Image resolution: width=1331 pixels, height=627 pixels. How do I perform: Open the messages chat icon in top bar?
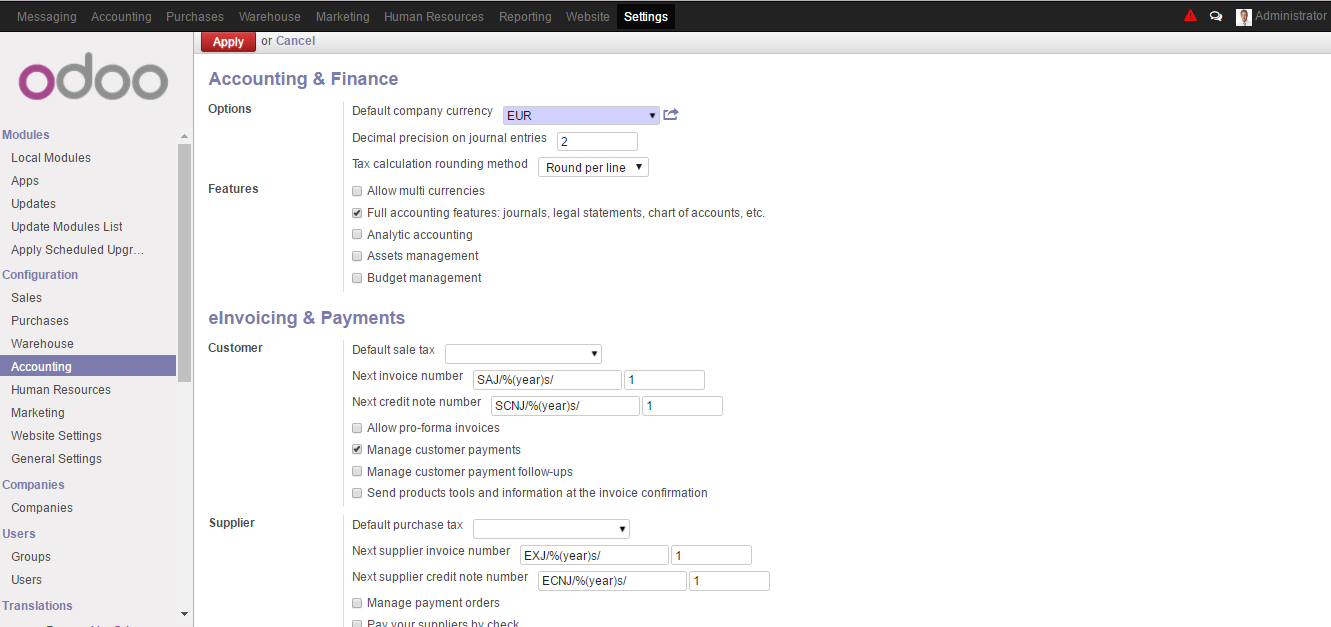(1216, 15)
